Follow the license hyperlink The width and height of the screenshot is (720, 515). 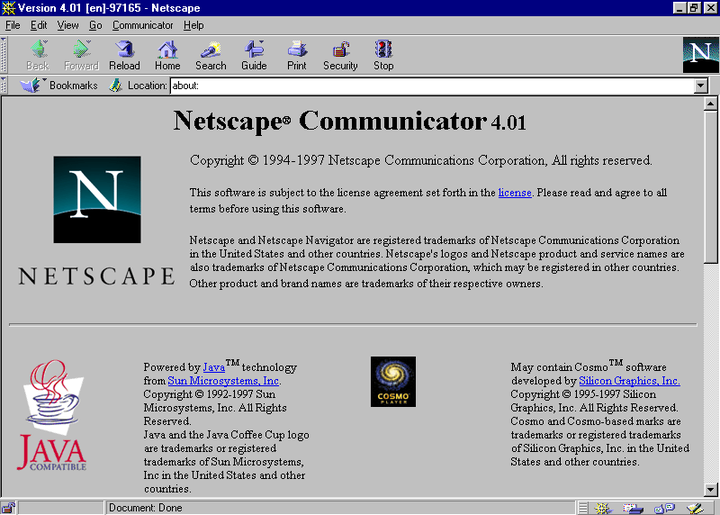click(515, 192)
